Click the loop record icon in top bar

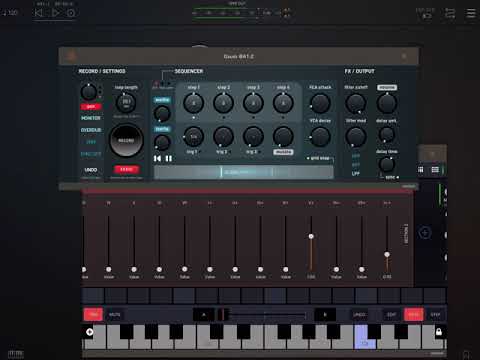(71, 13)
